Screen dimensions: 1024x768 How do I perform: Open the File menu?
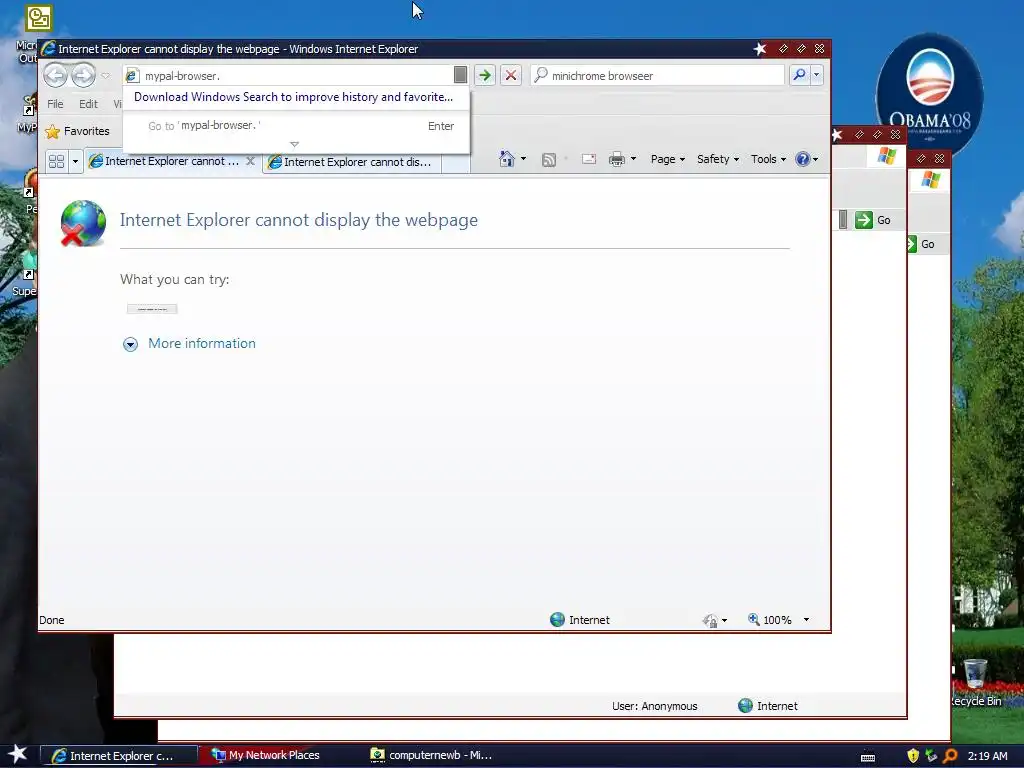tap(56, 104)
